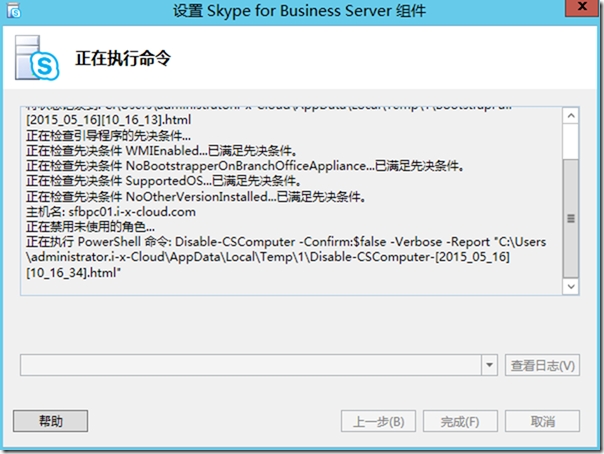Click the 完成(F) button
604x454 pixels.
pyautogui.click(x=460, y=421)
